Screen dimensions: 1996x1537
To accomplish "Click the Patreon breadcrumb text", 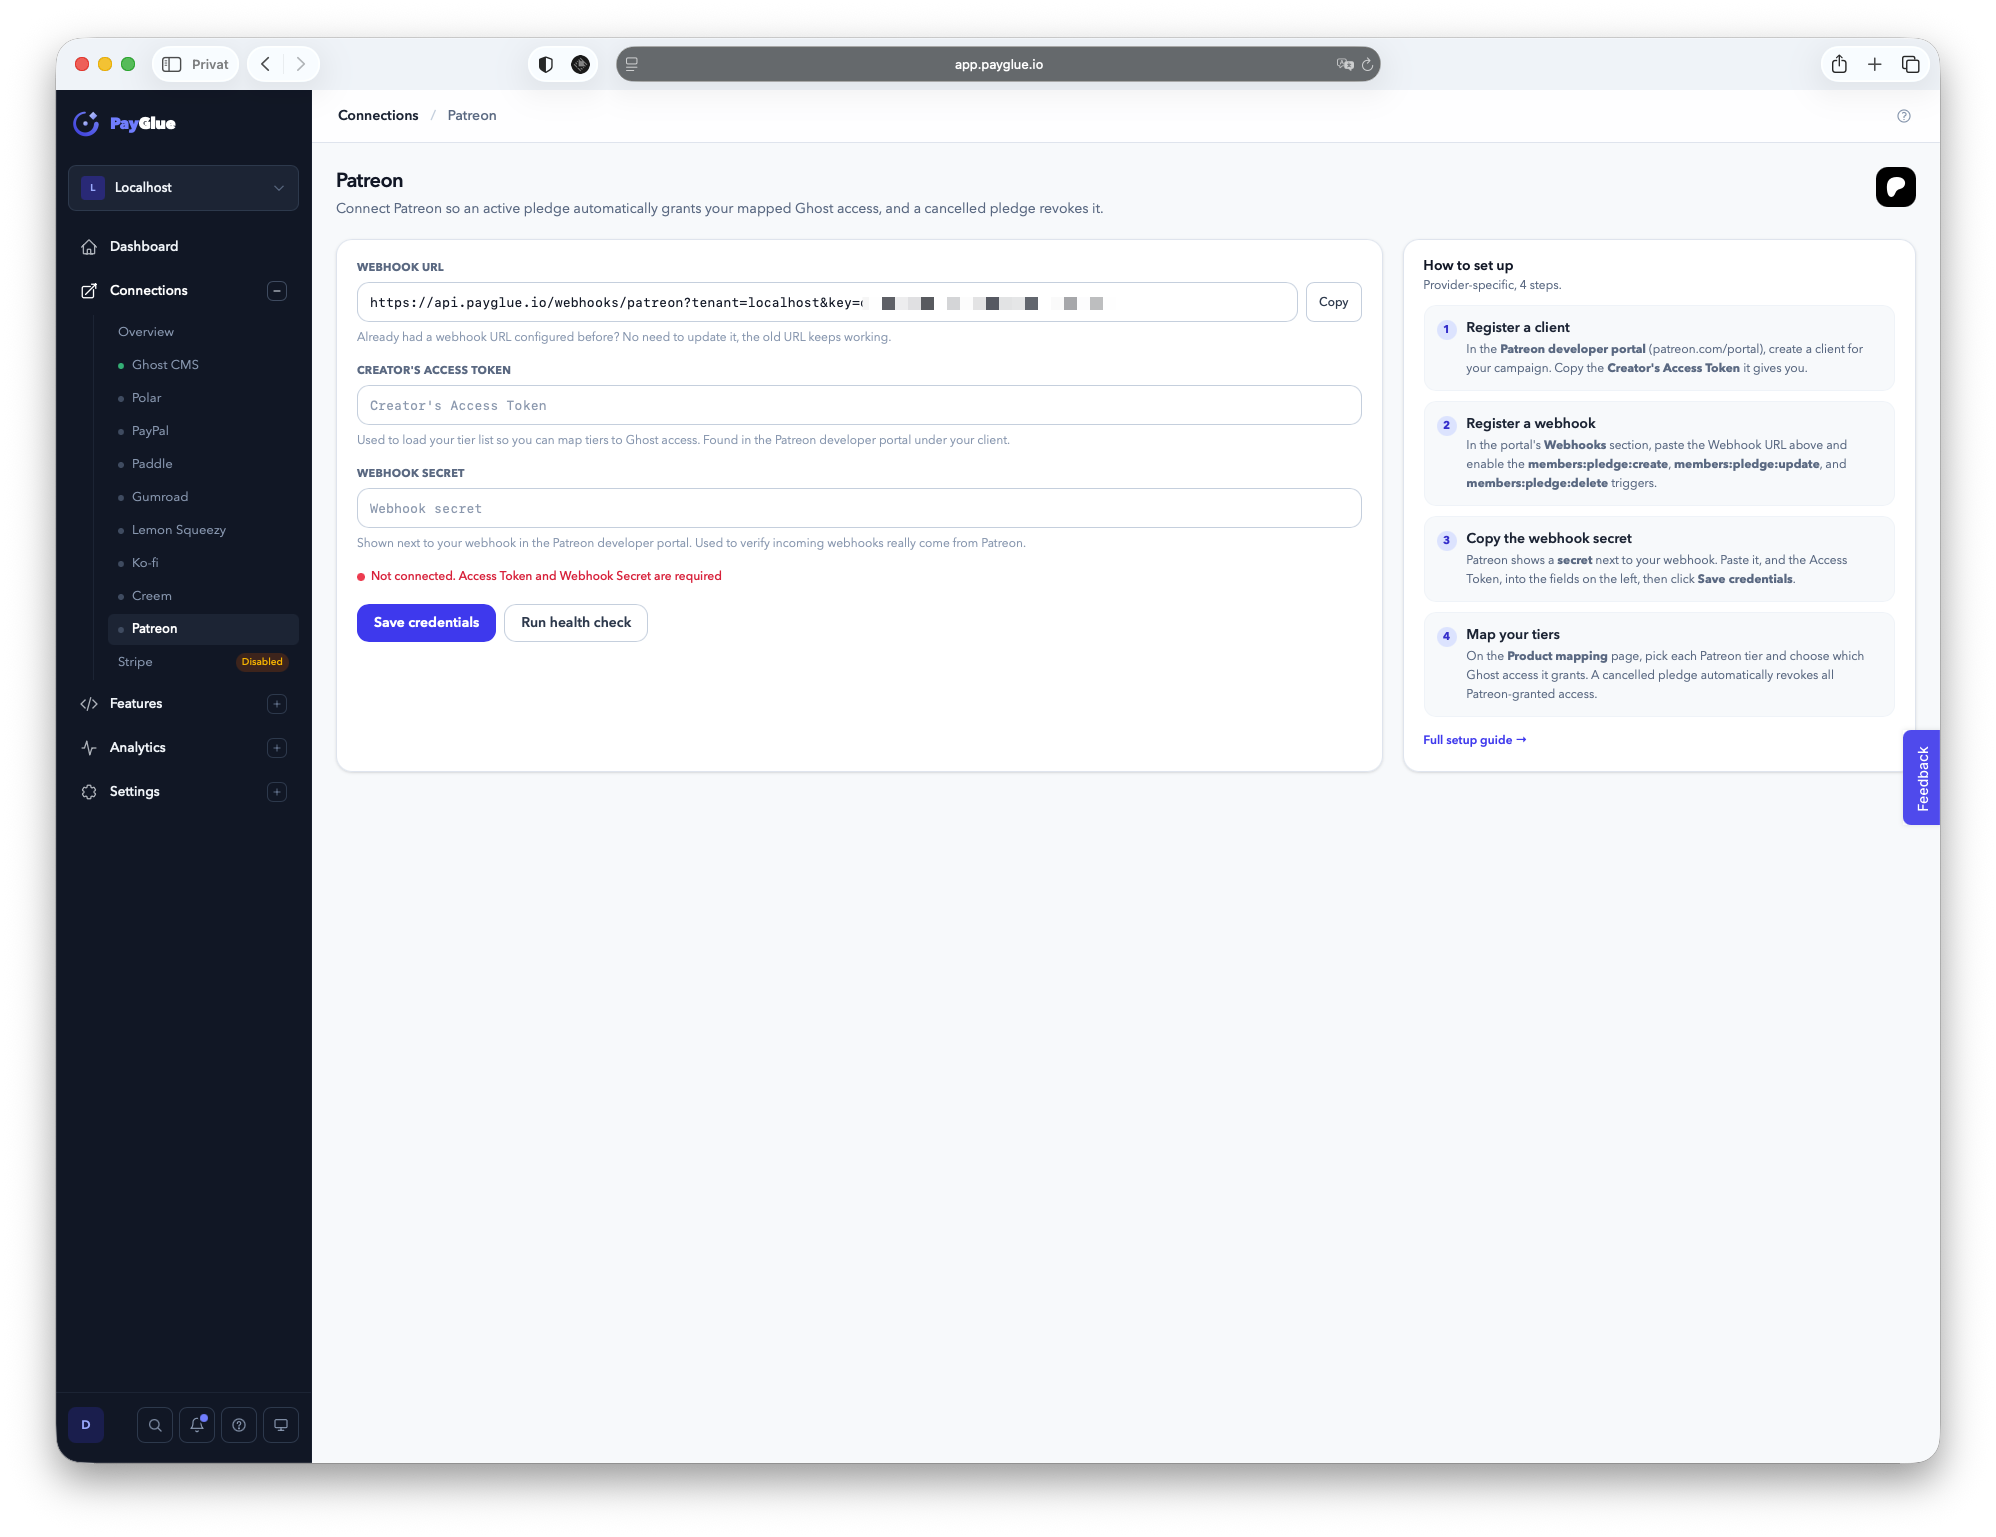I will [x=472, y=116].
